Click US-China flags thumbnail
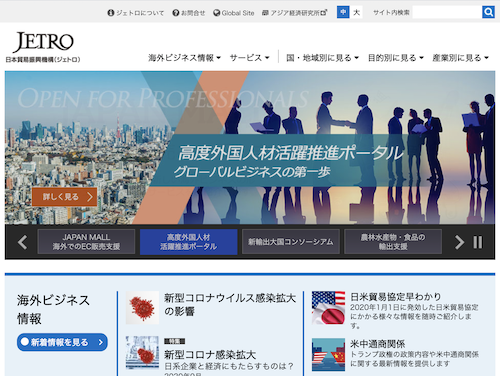The image size is (500, 376). tap(328, 355)
